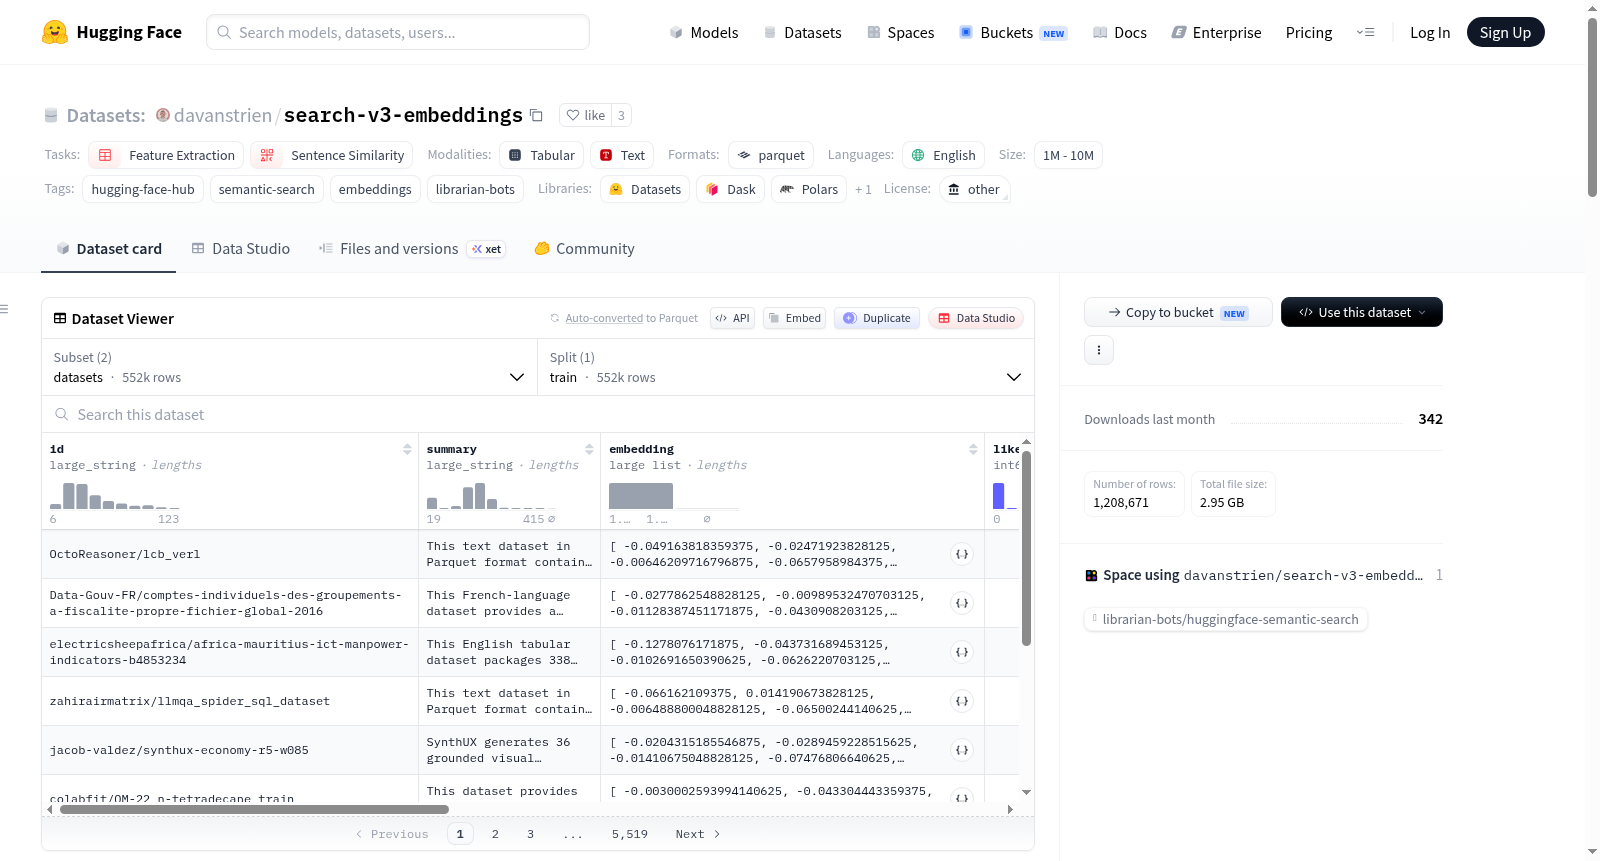Image resolution: width=1600 pixels, height=861 pixels.
Task: Click the Hugging Face logo icon
Action: click(x=55, y=32)
